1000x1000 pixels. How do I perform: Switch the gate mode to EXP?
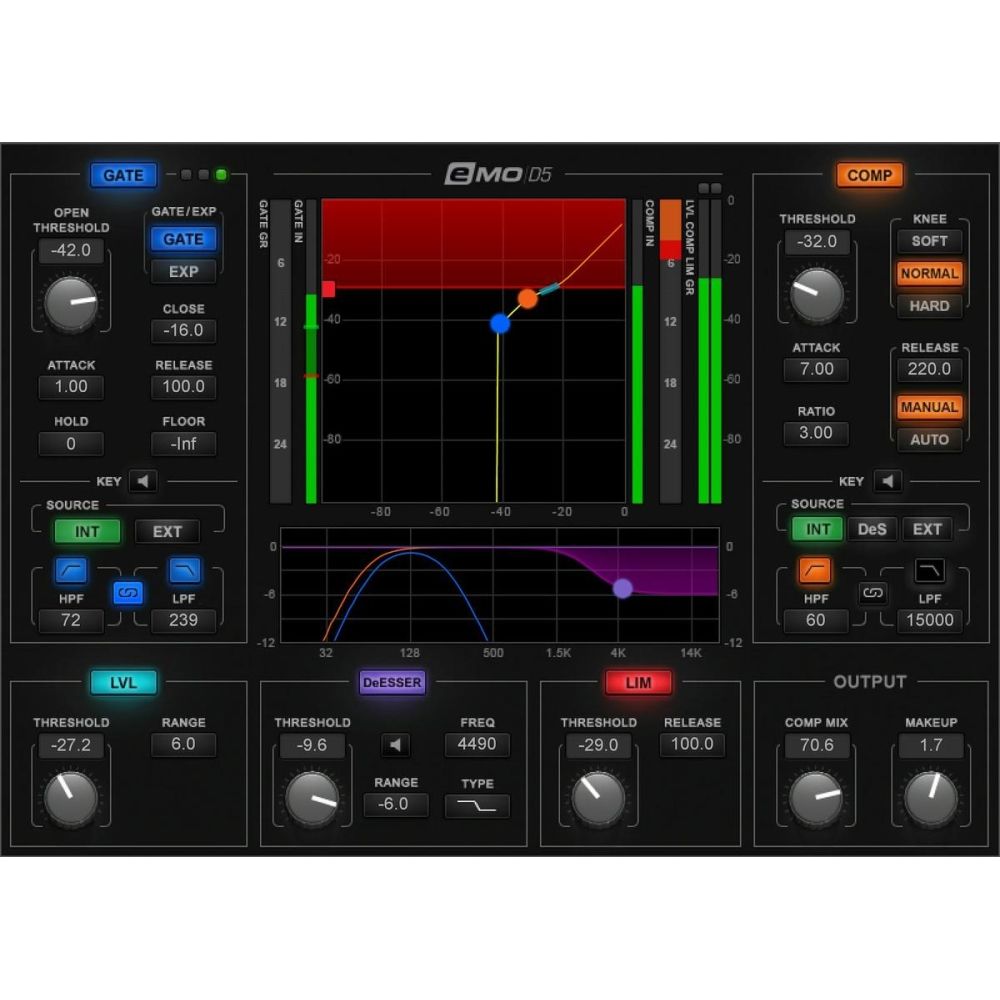[x=183, y=271]
